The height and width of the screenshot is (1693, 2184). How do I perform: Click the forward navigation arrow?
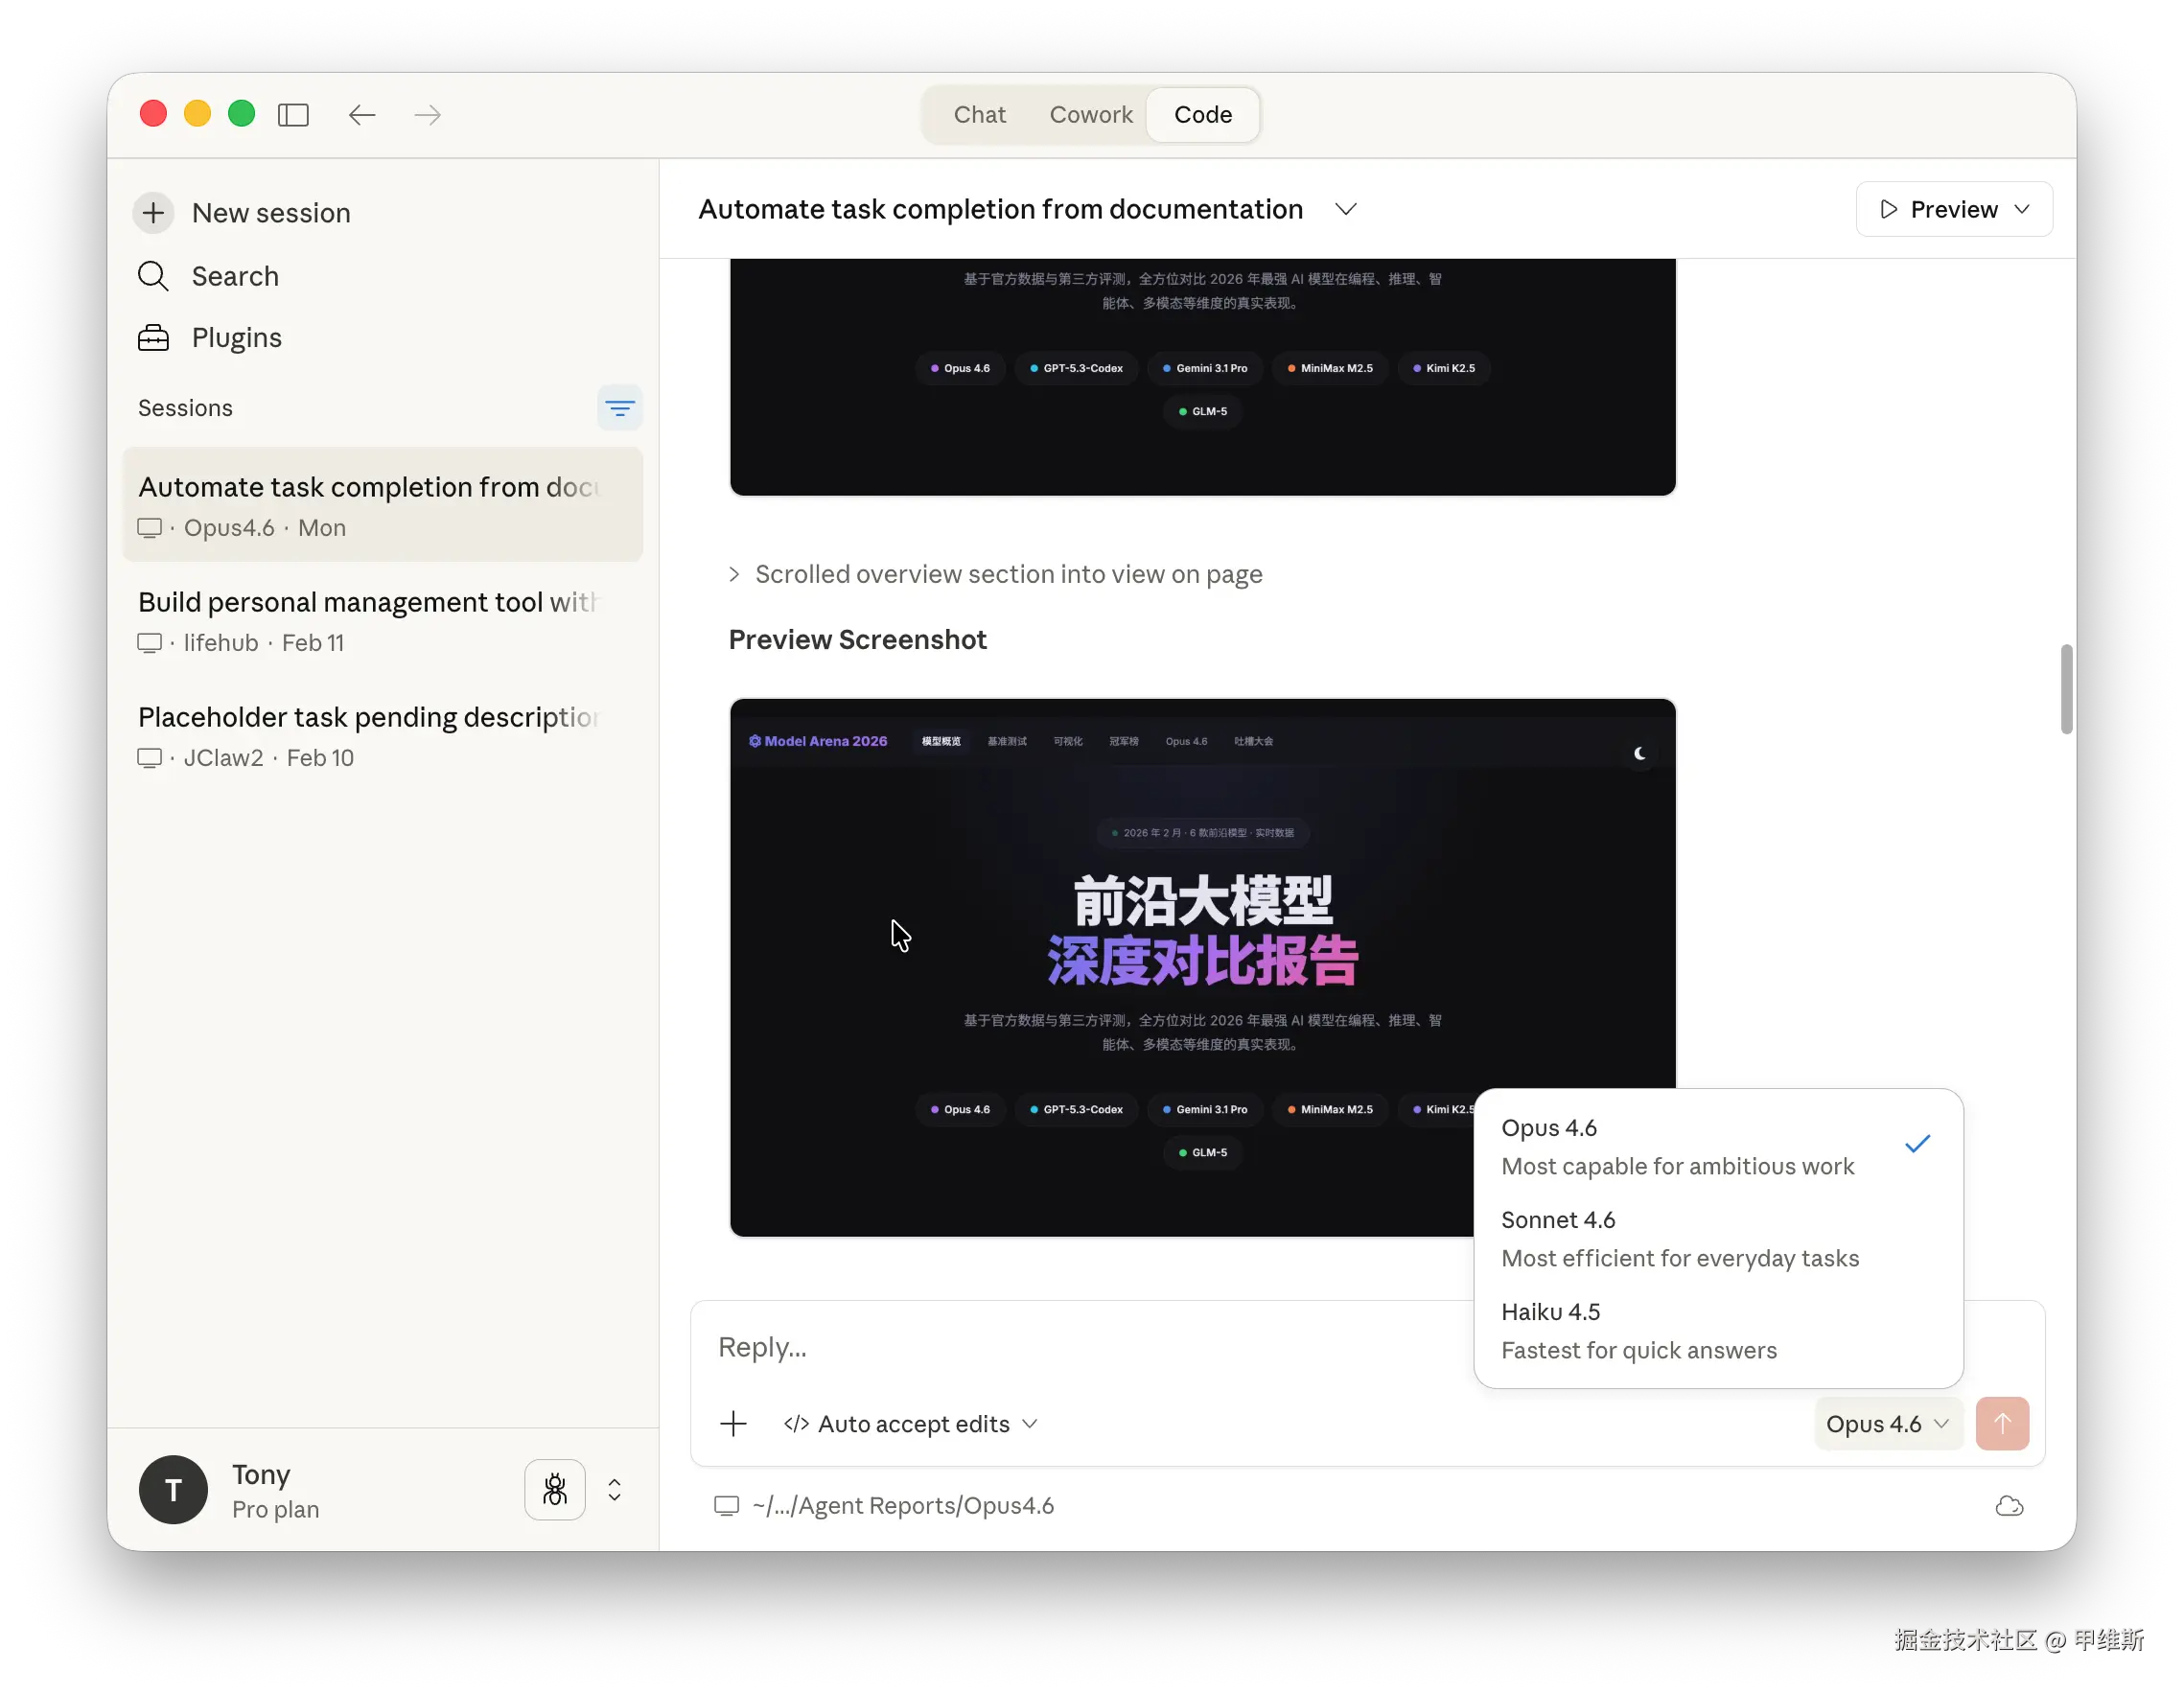pyautogui.click(x=427, y=115)
